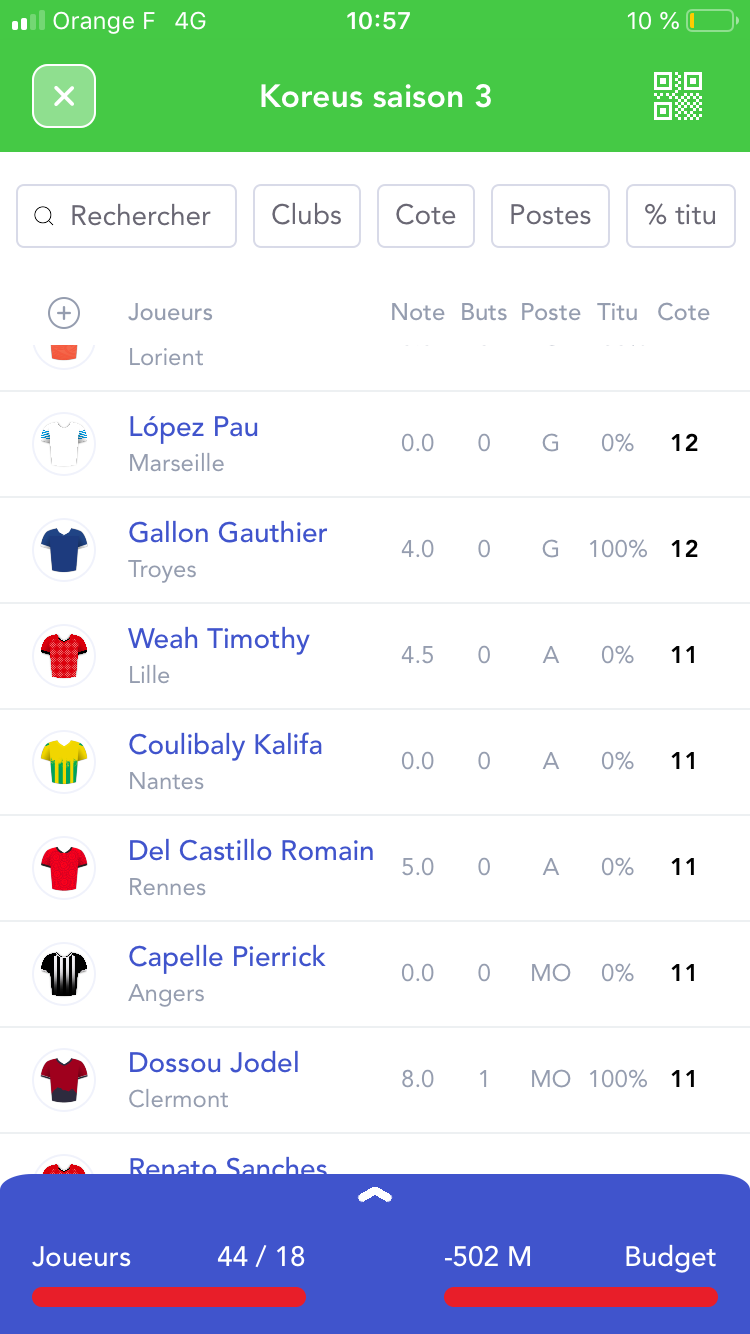
Task: Open the Clubs filter dropdown
Action: click(306, 215)
